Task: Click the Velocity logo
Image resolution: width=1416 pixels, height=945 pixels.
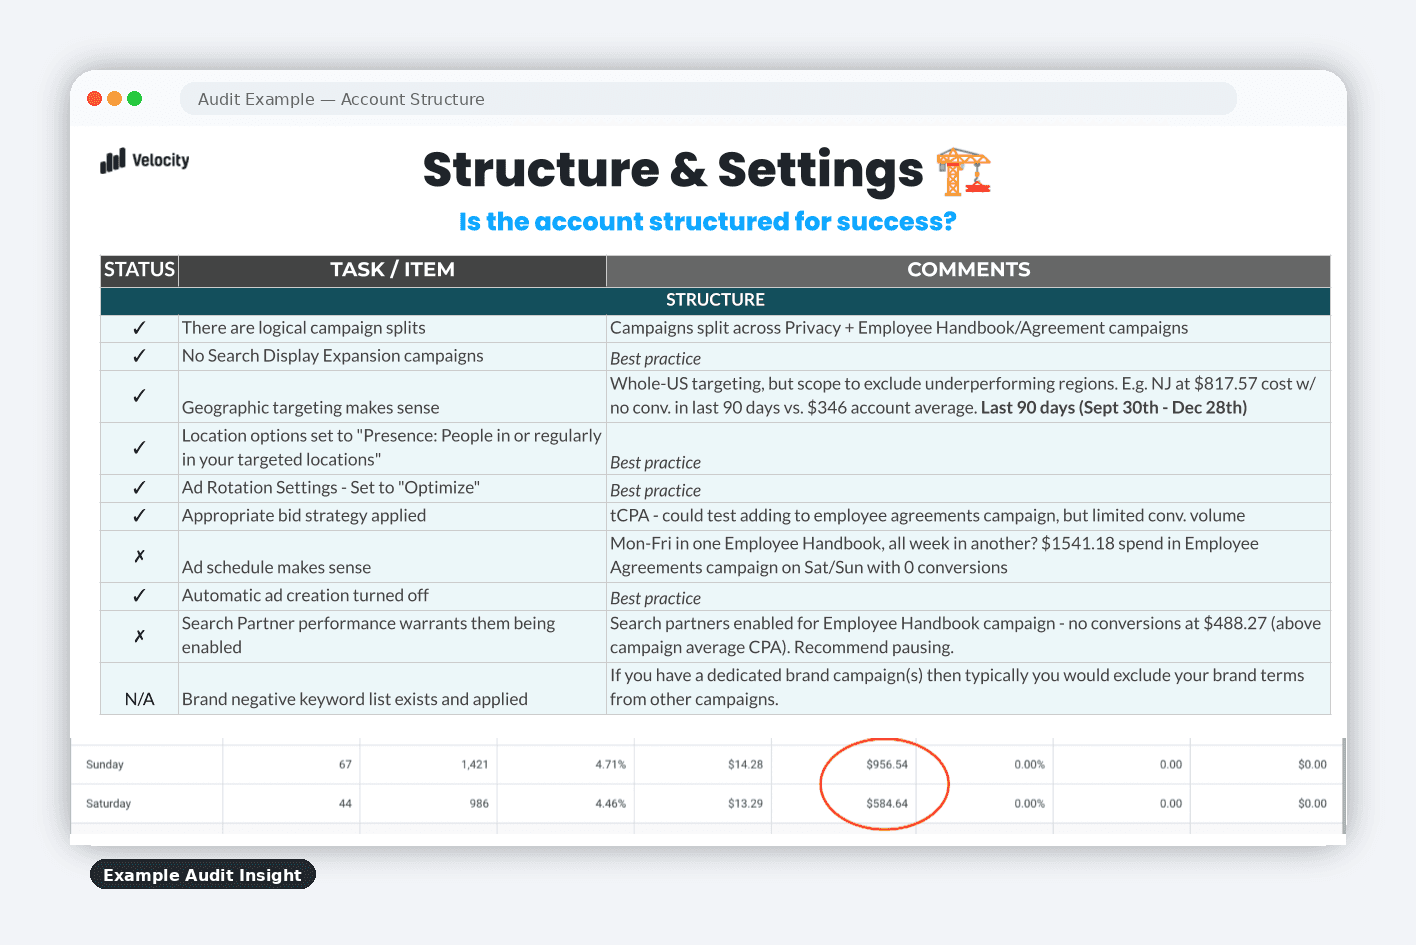Action: (145, 161)
